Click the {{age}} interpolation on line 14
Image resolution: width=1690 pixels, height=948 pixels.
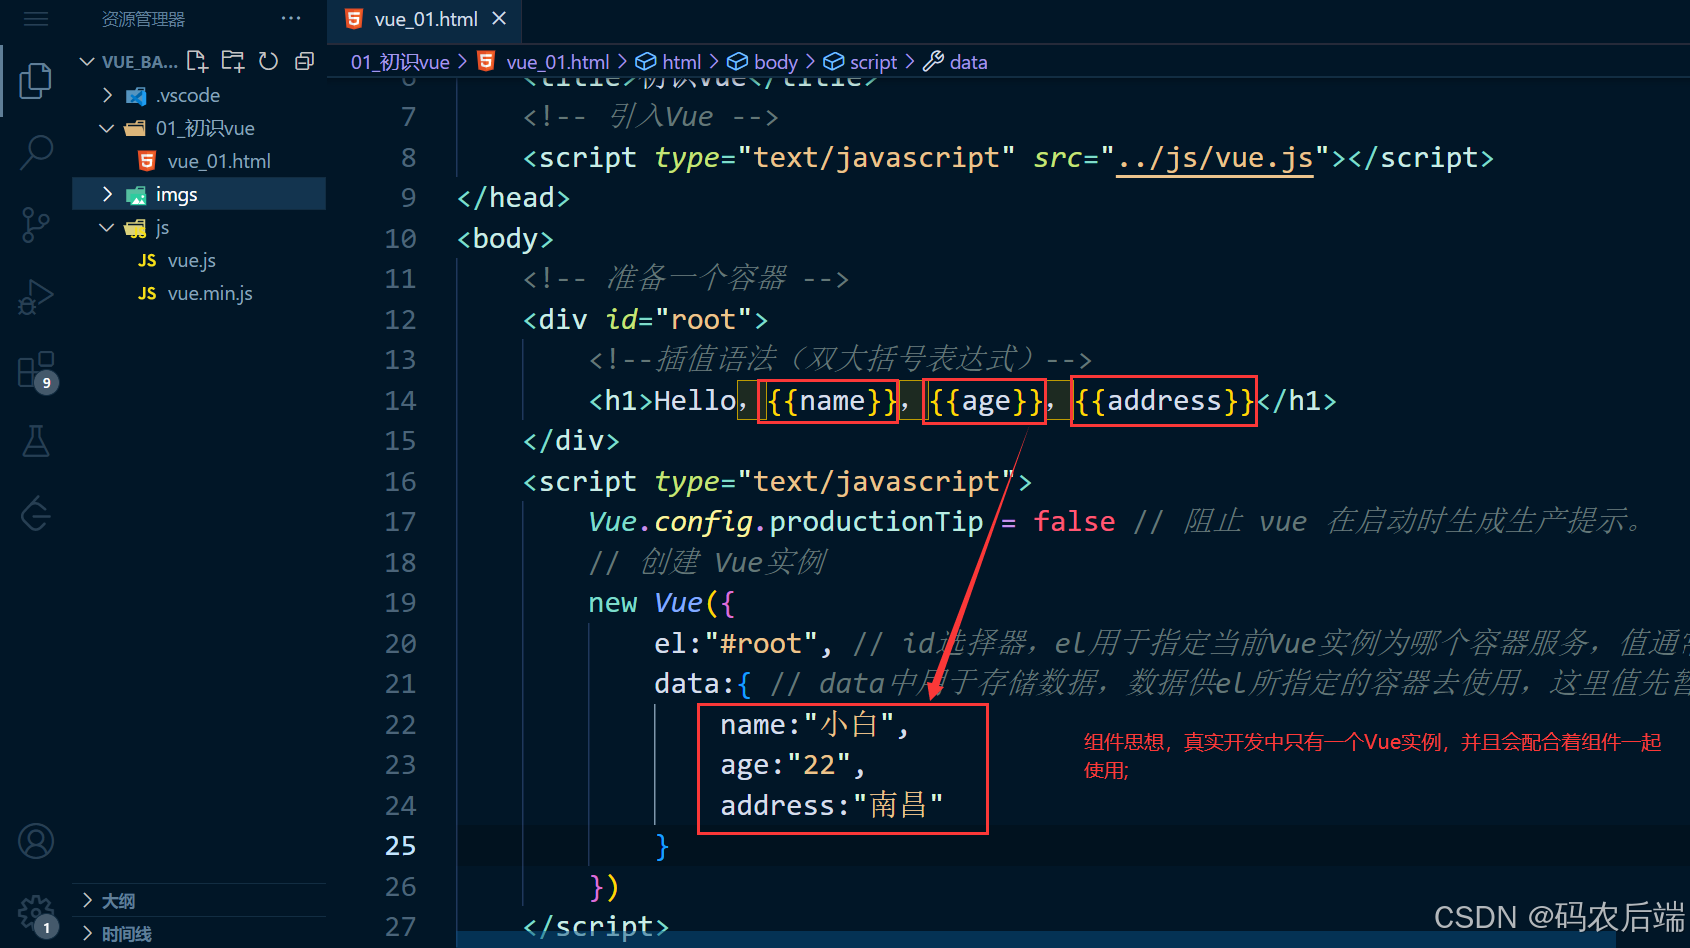coord(984,401)
